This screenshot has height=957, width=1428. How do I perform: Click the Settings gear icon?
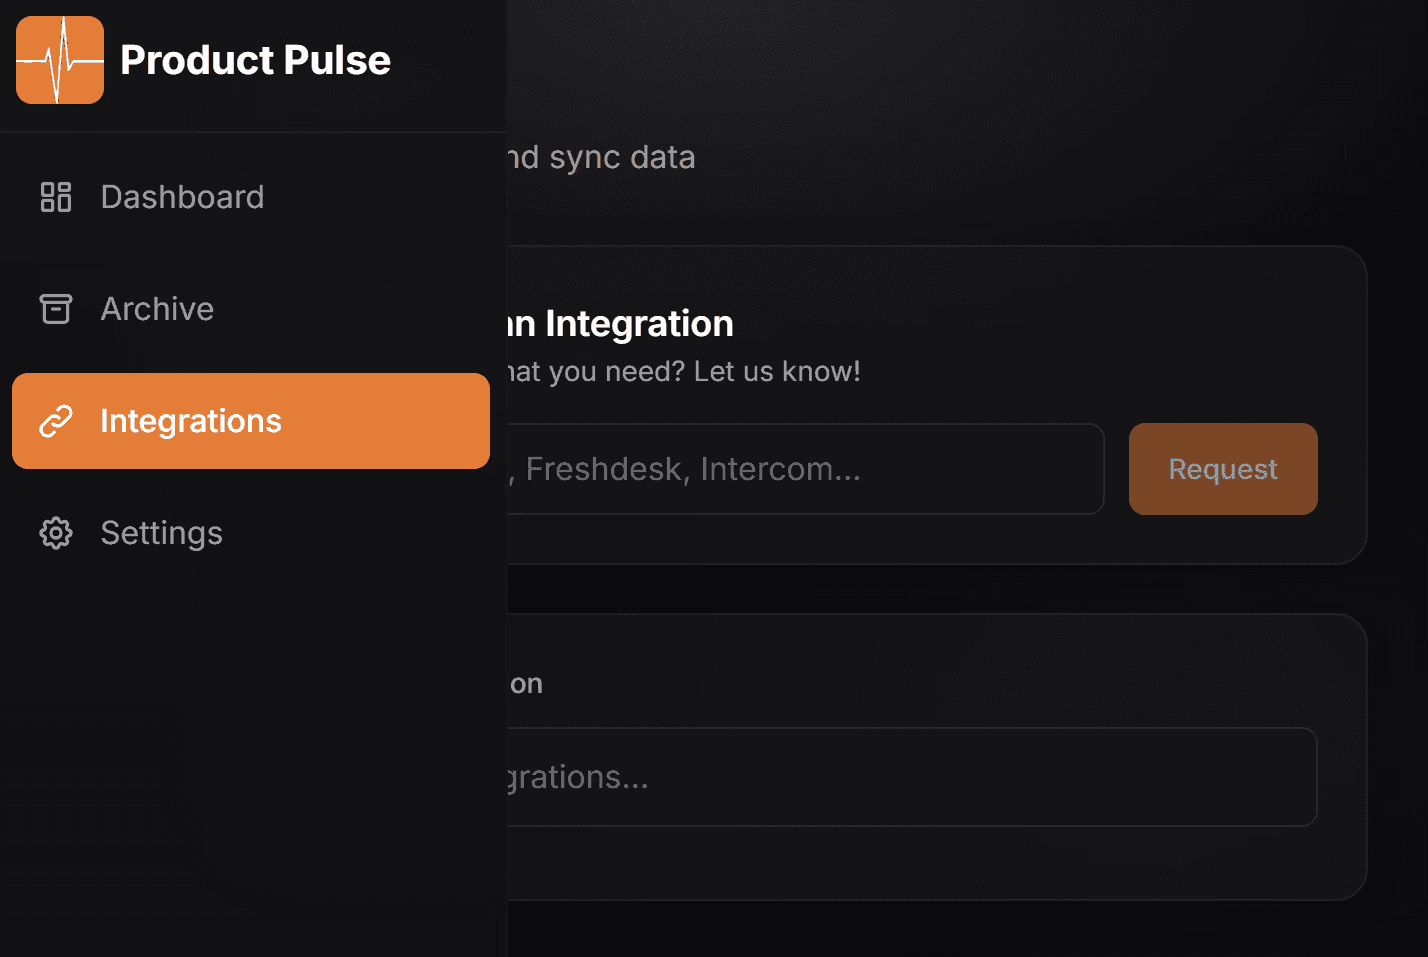coord(56,533)
